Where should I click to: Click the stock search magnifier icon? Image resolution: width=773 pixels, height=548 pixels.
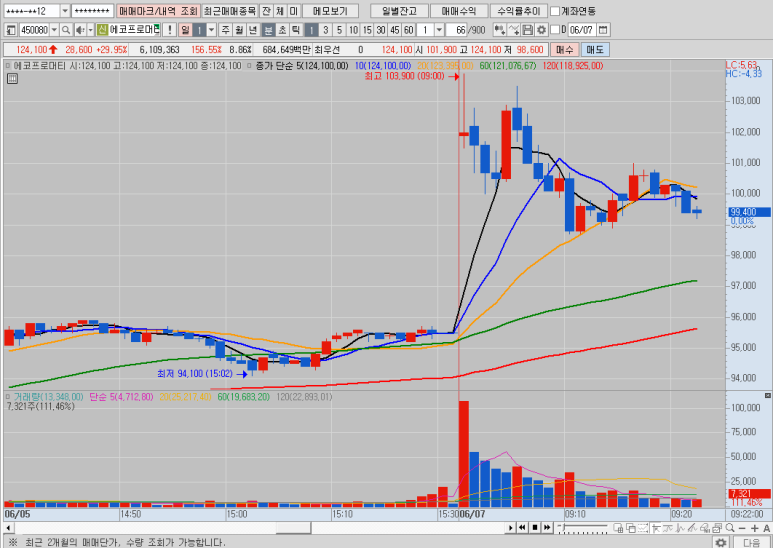click(67, 30)
